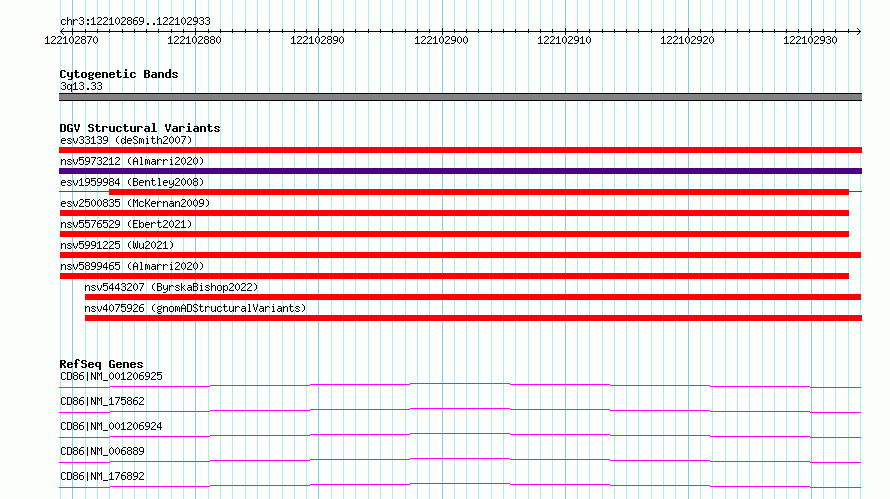Select the DGV Structural Variants track title
The height and width of the screenshot is (499, 890).
(140, 128)
